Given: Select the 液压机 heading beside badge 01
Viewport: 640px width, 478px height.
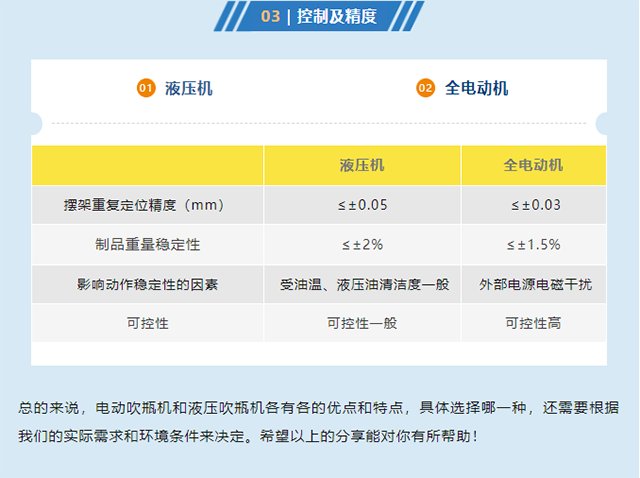Looking at the screenshot, I should (x=189, y=88).
